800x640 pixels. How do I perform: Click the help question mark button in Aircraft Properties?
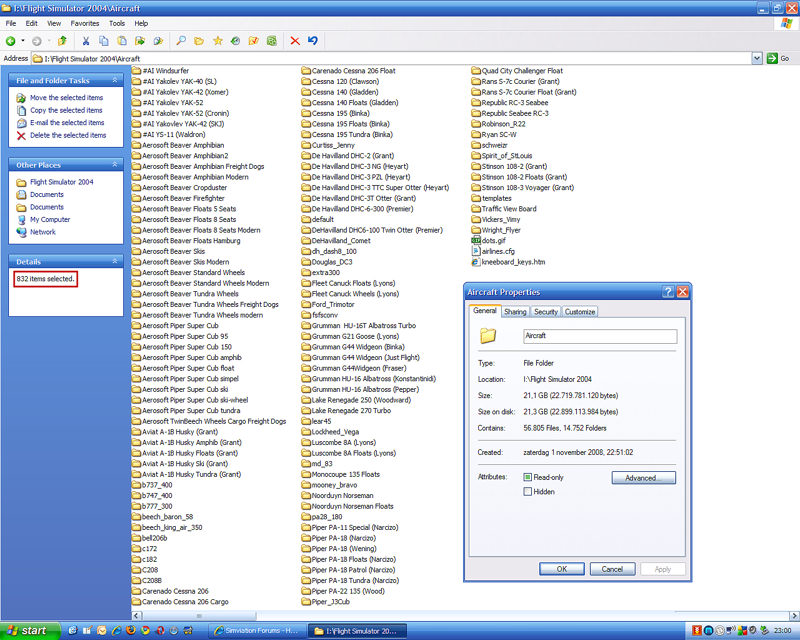click(668, 292)
